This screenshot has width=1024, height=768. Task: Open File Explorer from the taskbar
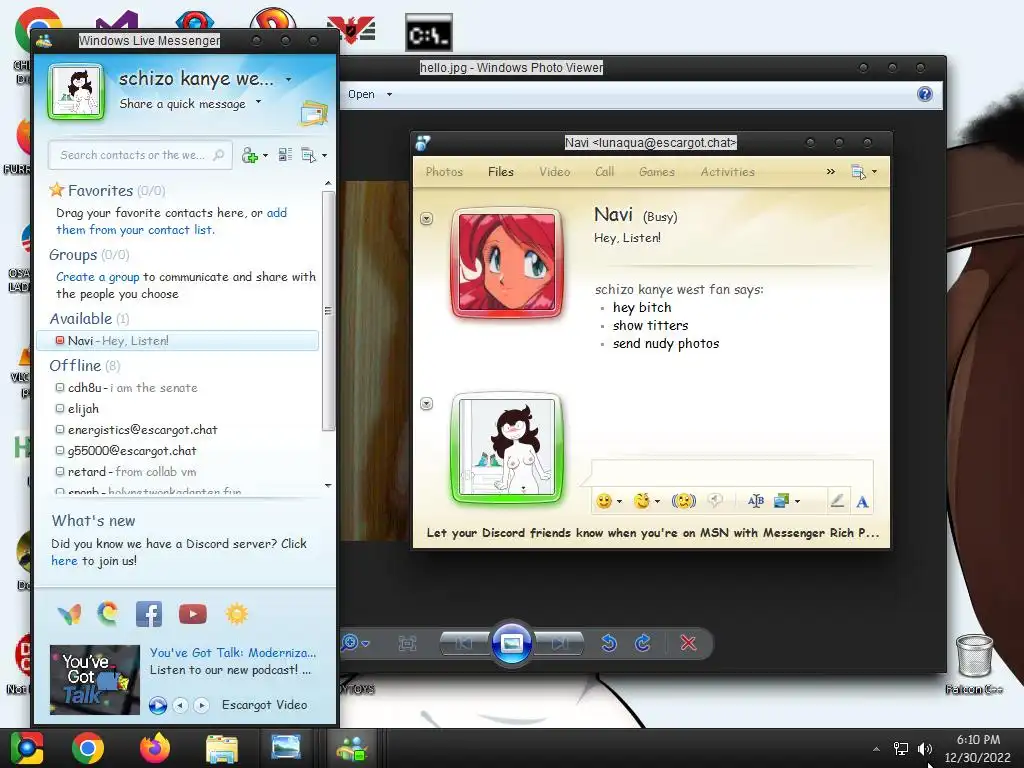(222, 748)
